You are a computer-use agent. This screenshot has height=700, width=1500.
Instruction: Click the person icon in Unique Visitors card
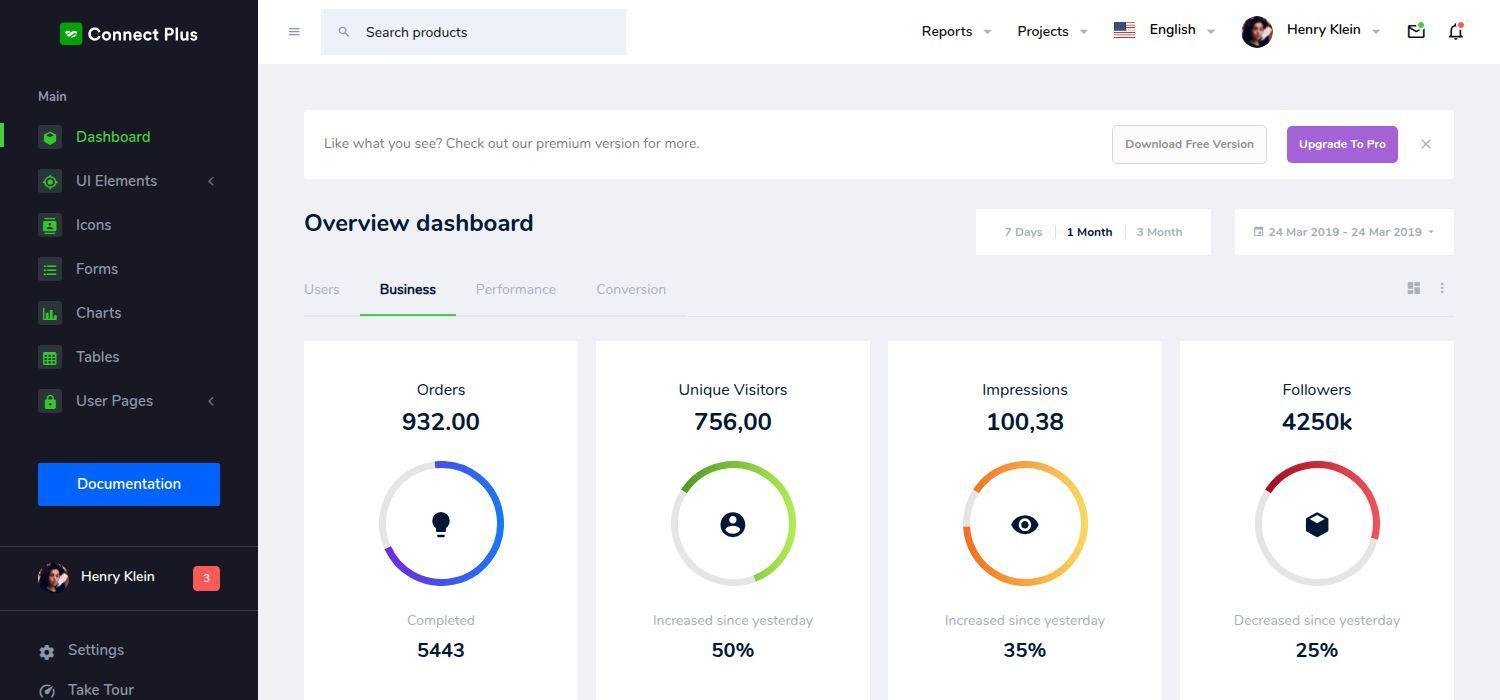[x=733, y=524]
